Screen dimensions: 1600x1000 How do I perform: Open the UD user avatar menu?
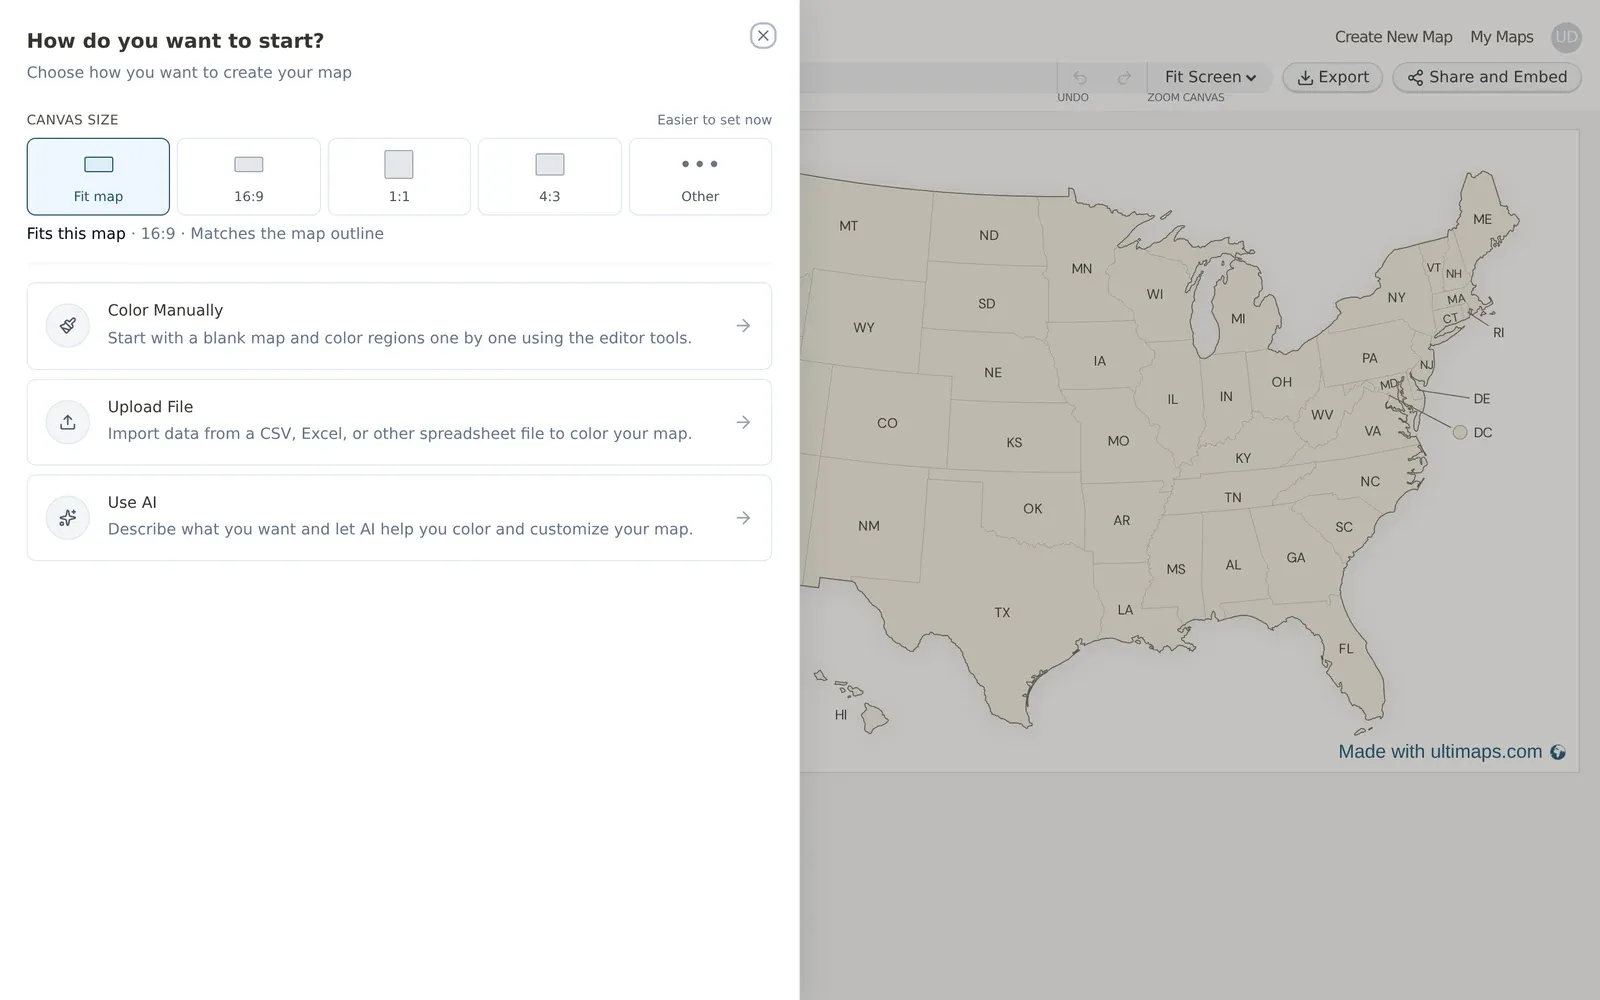click(x=1566, y=37)
